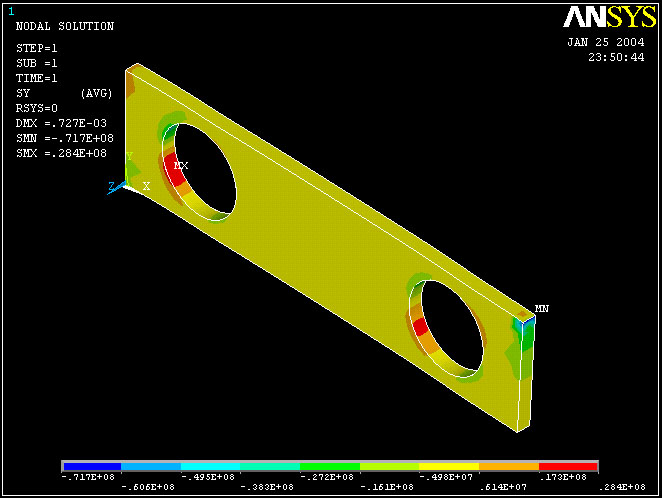Click the bright green legend color band
Screen dimensions: 662x498
[330, 466]
